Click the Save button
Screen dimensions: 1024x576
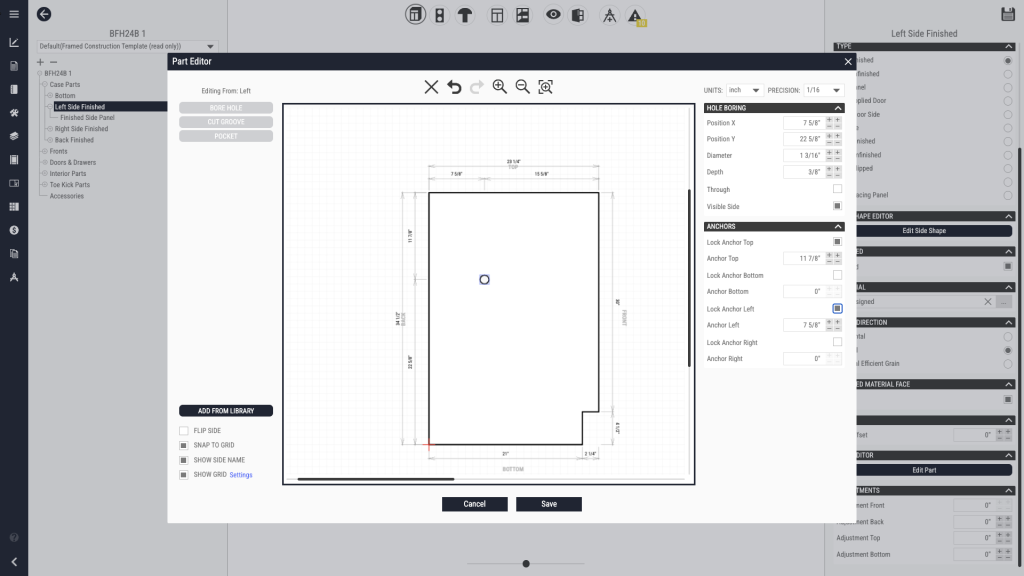click(549, 504)
